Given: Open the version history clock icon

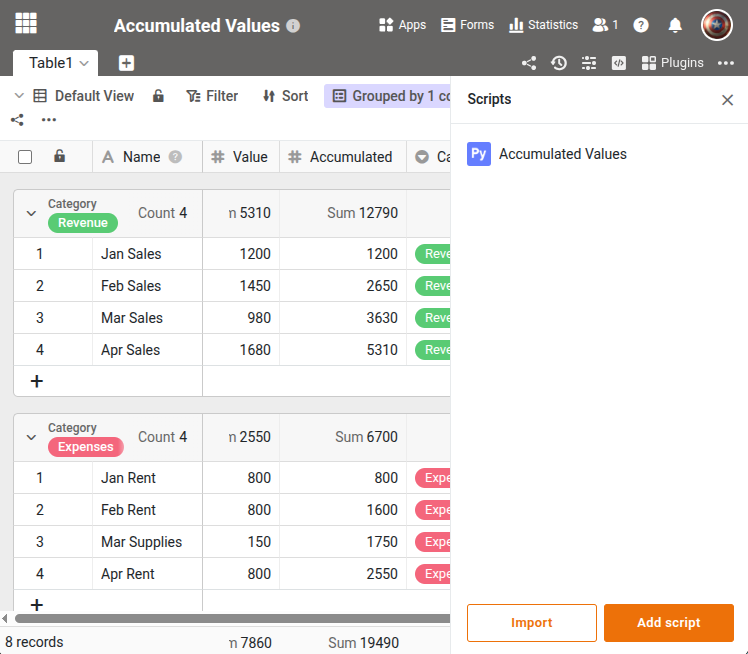Looking at the screenshot, I should tap(559, 63).
